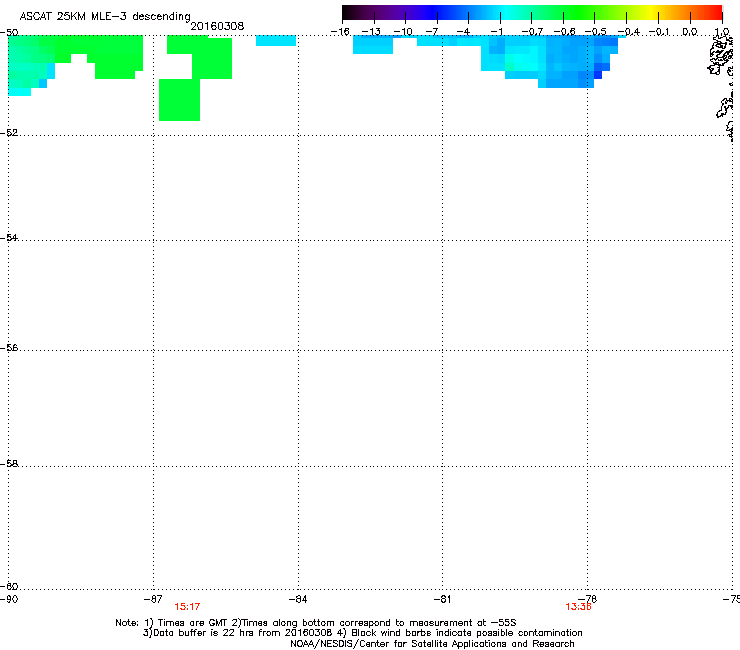Click the -54 latitude axis label
The width and height of the screenshot is (740, 650).
9,238
